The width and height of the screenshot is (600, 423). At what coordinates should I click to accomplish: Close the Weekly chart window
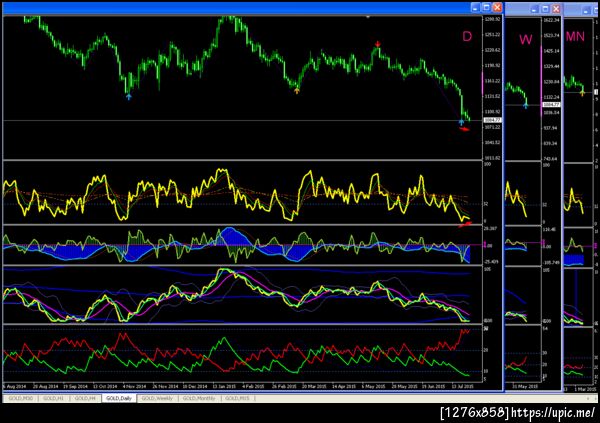pos(556,8)
